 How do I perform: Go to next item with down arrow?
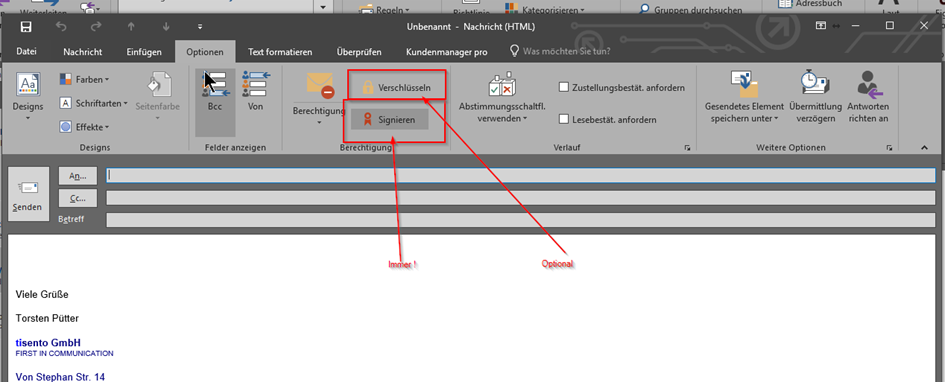pos(166,27)
